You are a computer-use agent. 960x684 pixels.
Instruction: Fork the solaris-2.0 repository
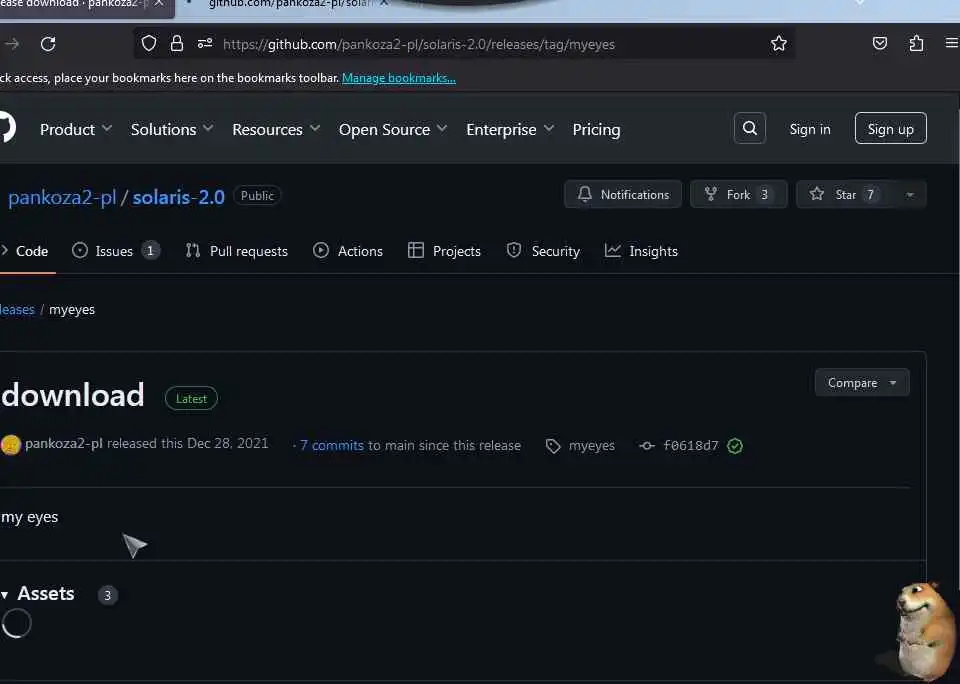click(738, 195)
